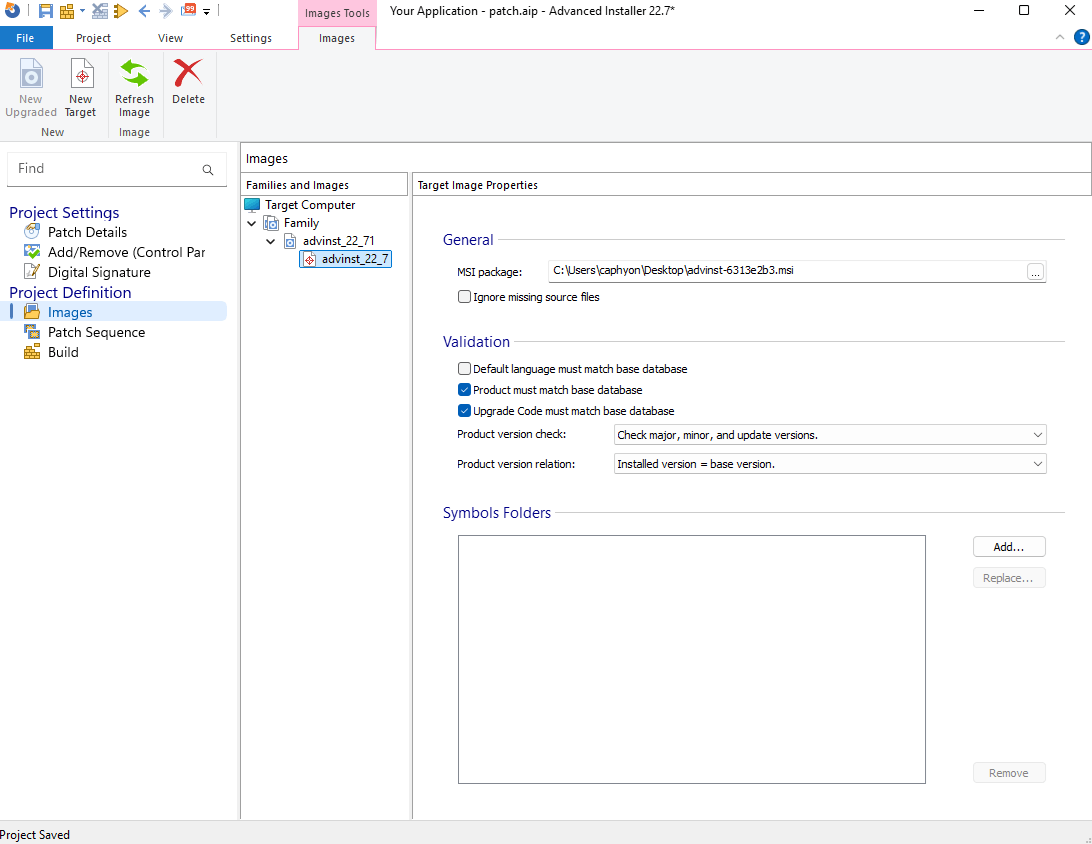Check Default language must match base database

pos(464,369)
